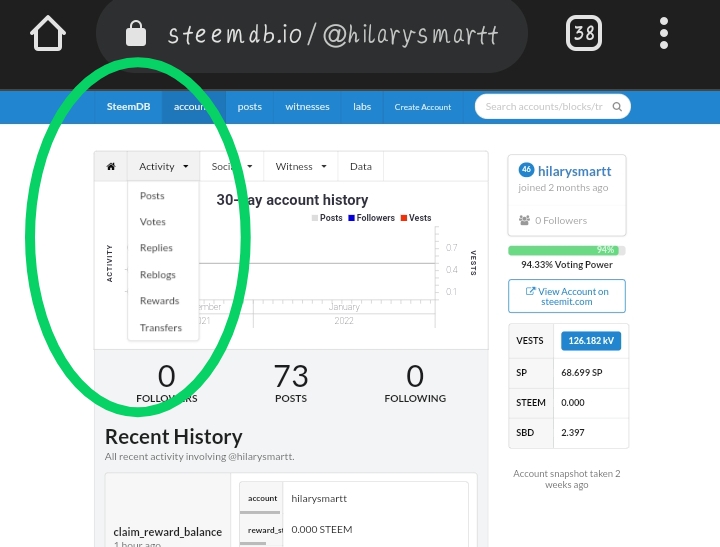This screenshot has height=547, width=720.
Task: Click the reputation badge 46
Action: tap(526, 170)
